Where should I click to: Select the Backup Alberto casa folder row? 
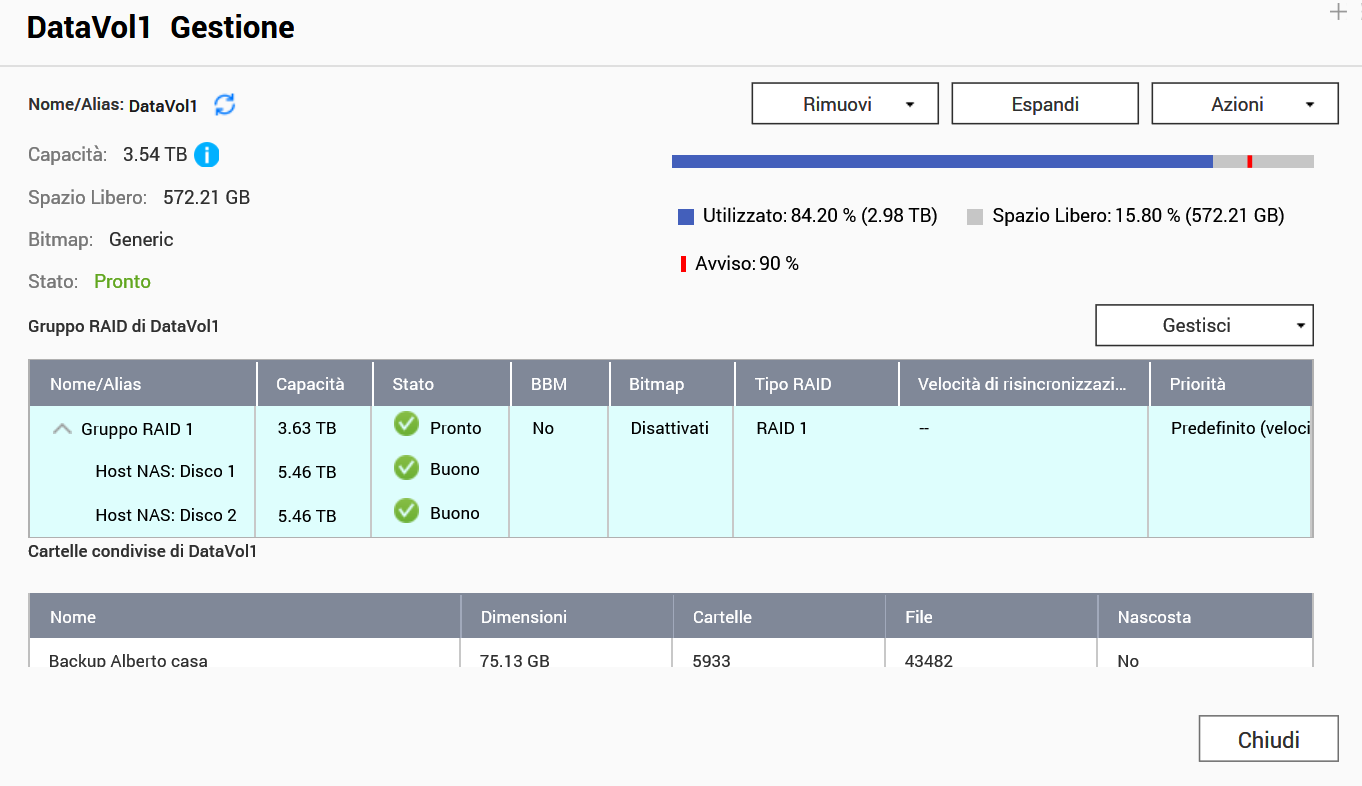tap(128, 659)
